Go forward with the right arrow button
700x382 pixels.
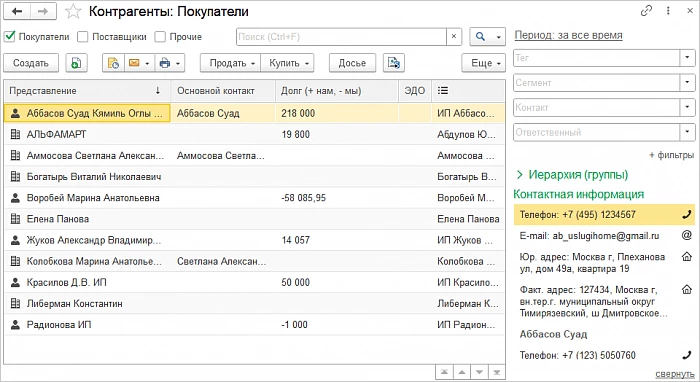43,12
